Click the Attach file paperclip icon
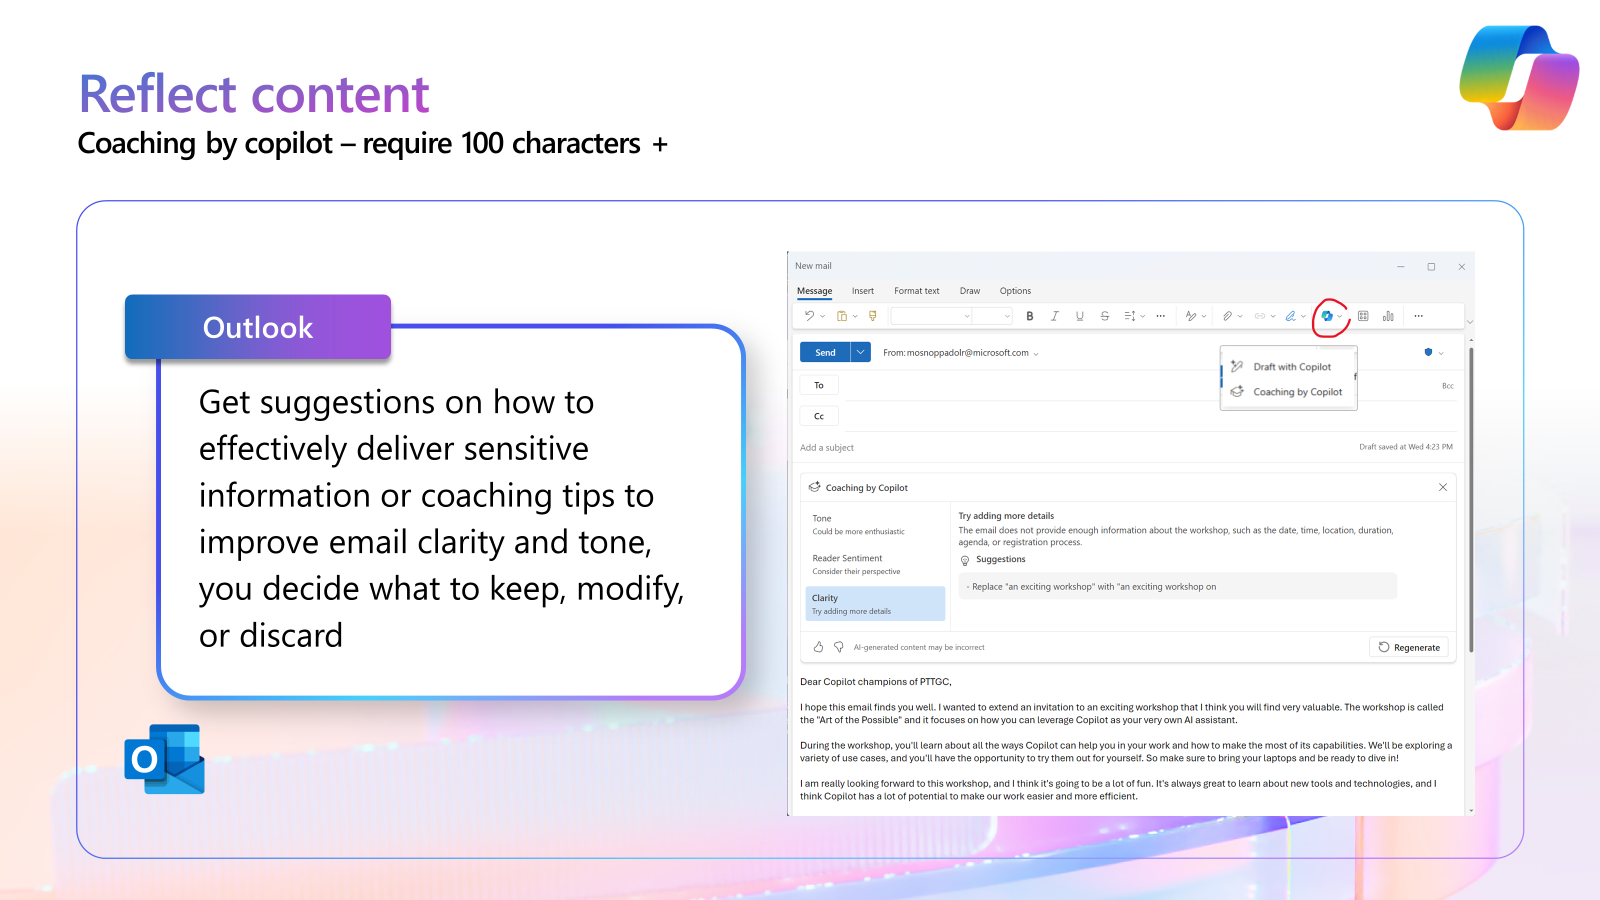Viewport: 1600px width, 900px height. pyautogui.click(x=1227, y=316)
